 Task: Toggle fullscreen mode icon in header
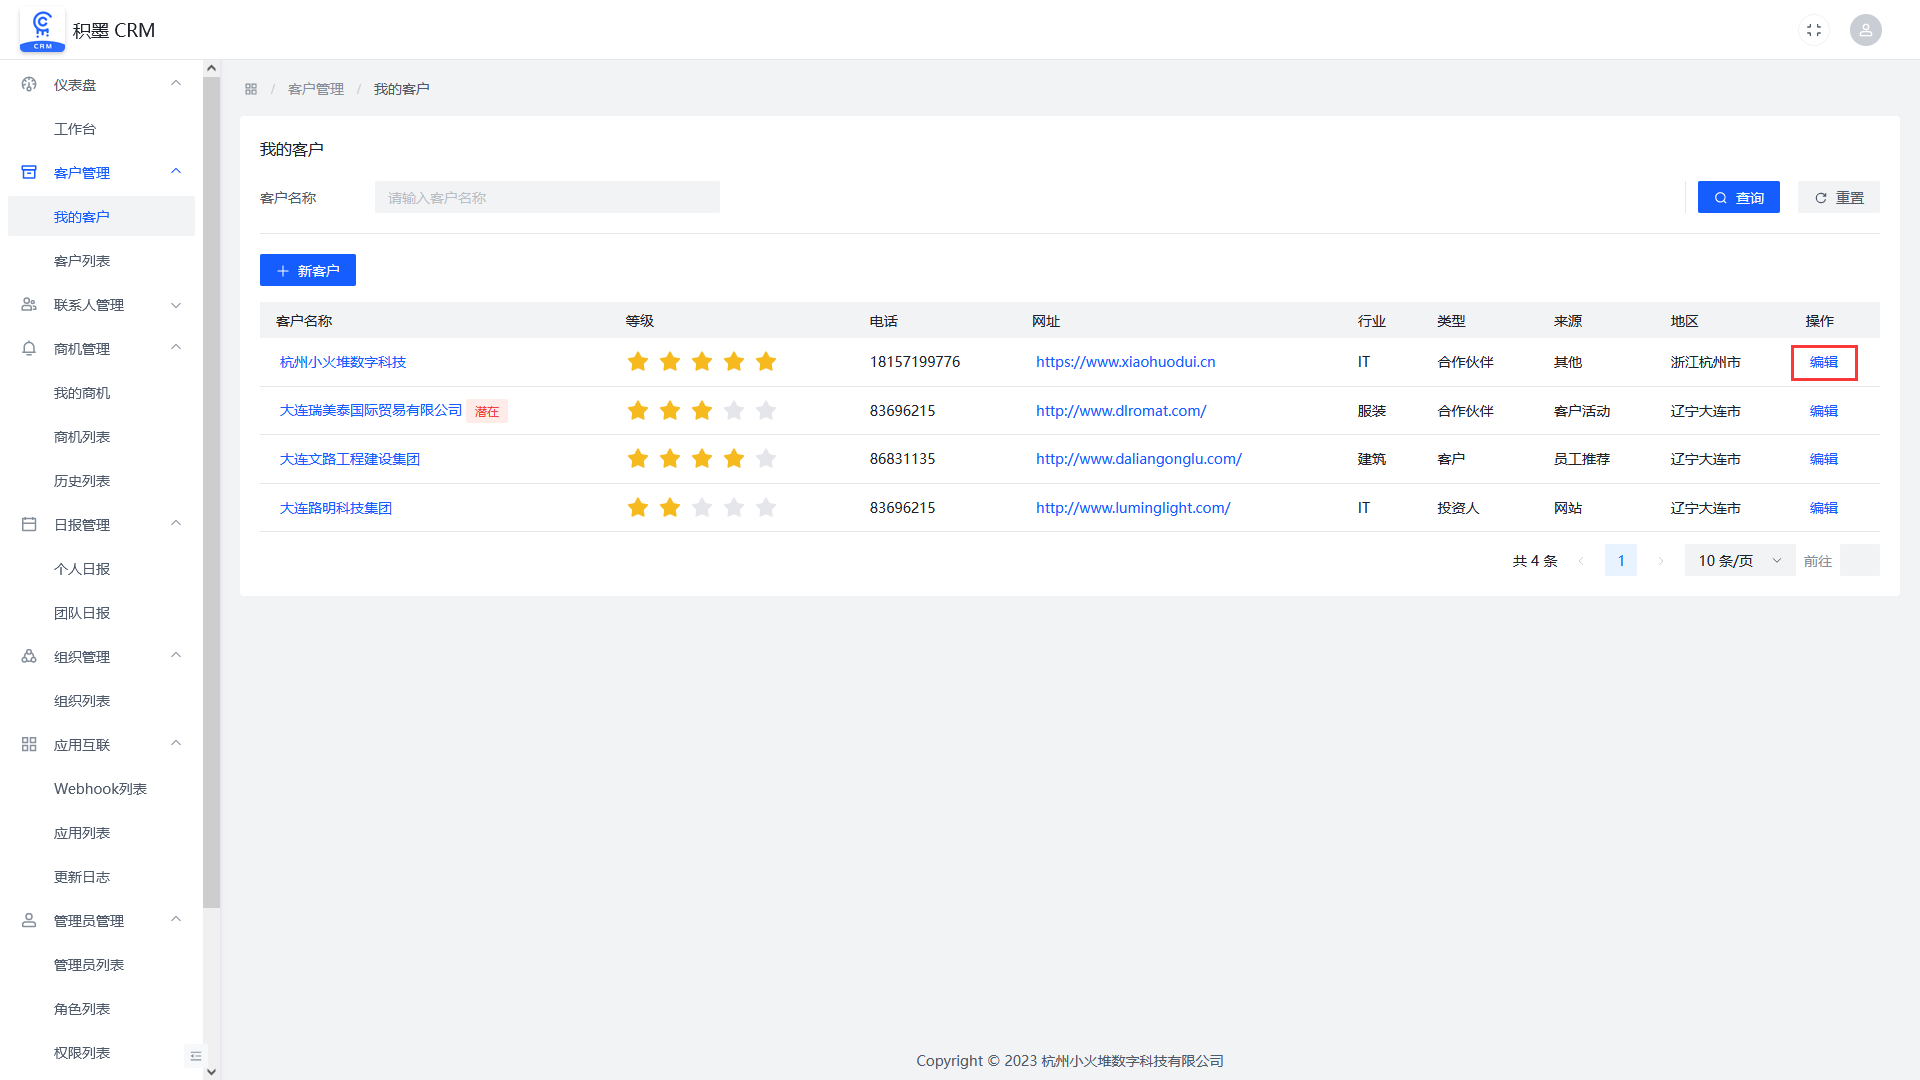click(x=1814, y=30)
